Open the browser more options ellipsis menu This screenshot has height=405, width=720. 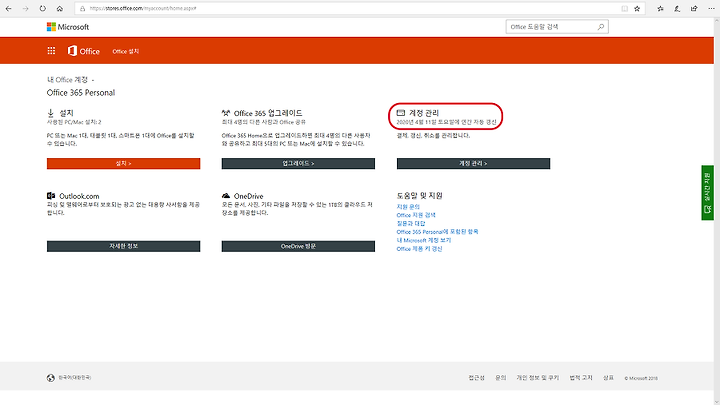711,8
